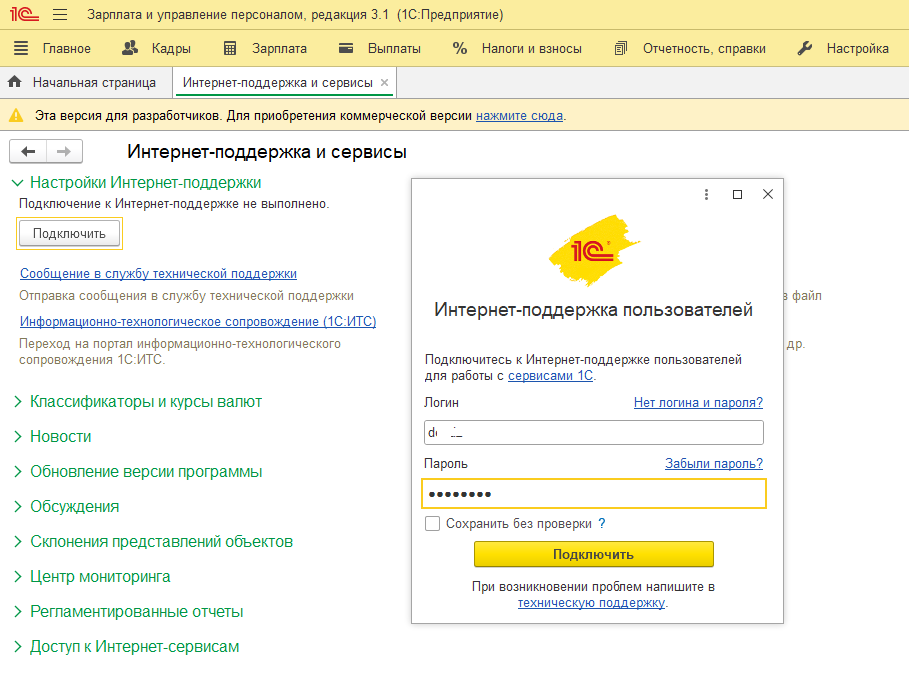Screen dimensions: 909x693
Task: Click the Кадры people icon
Action: click(x=130, y=48)
